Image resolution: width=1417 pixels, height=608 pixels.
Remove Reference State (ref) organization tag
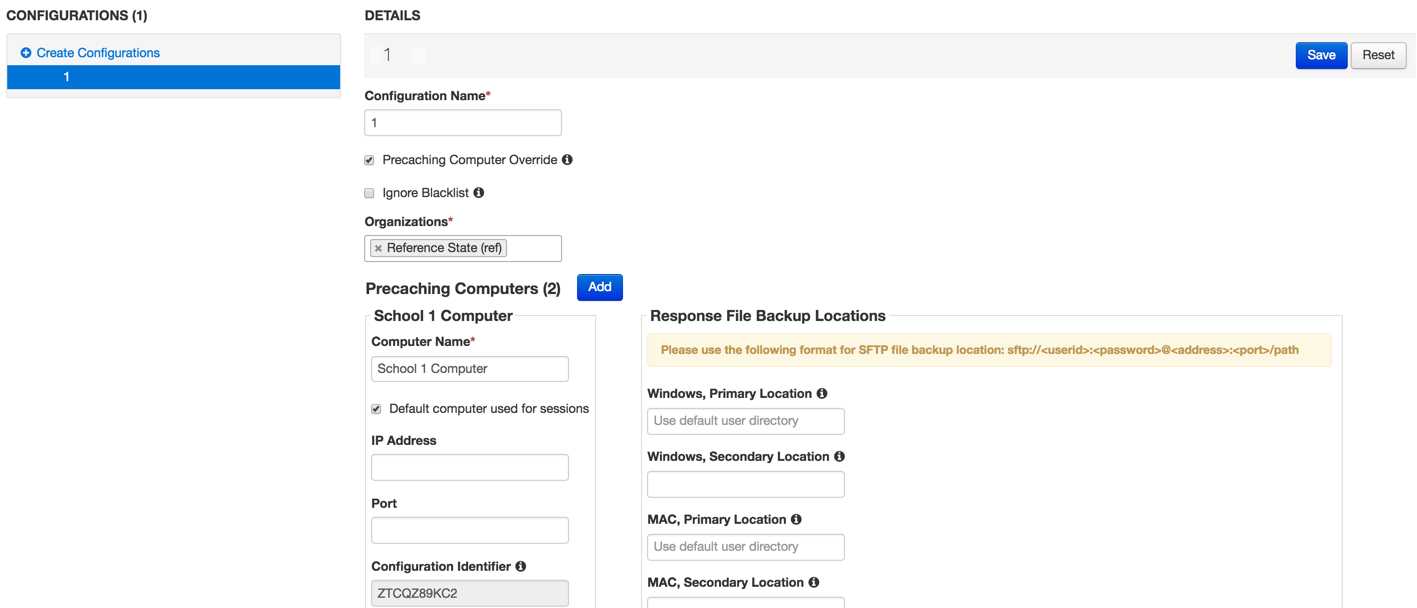coord(378,249)
